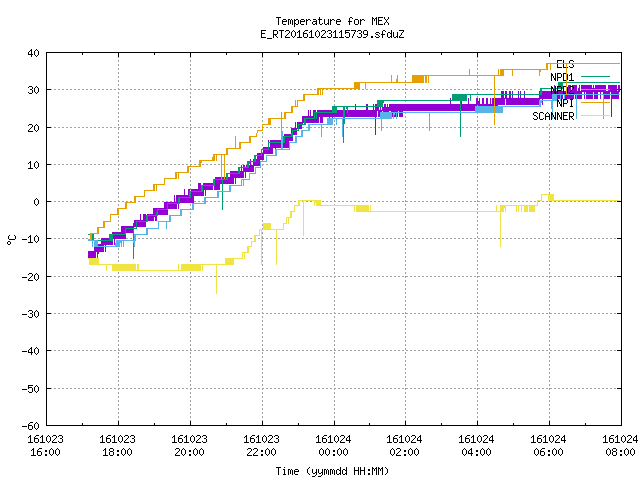Click the y-axis label 40
The width and height of the screenshot is (640, 480).
point(33,53)
